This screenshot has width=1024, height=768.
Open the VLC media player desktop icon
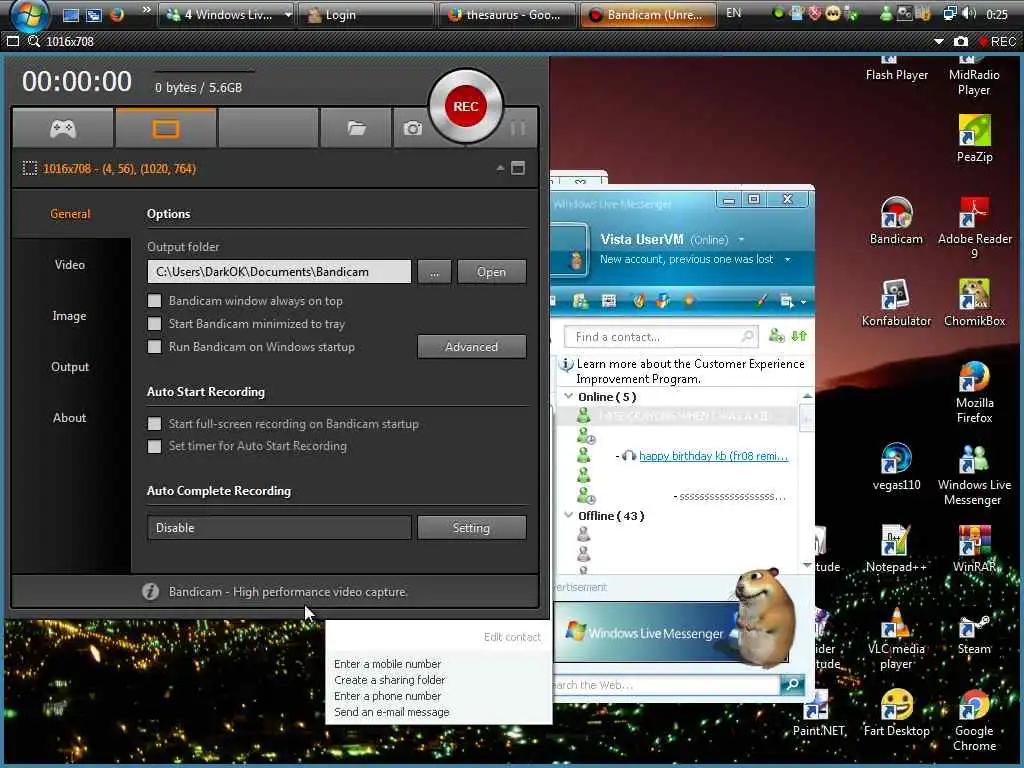896,639
